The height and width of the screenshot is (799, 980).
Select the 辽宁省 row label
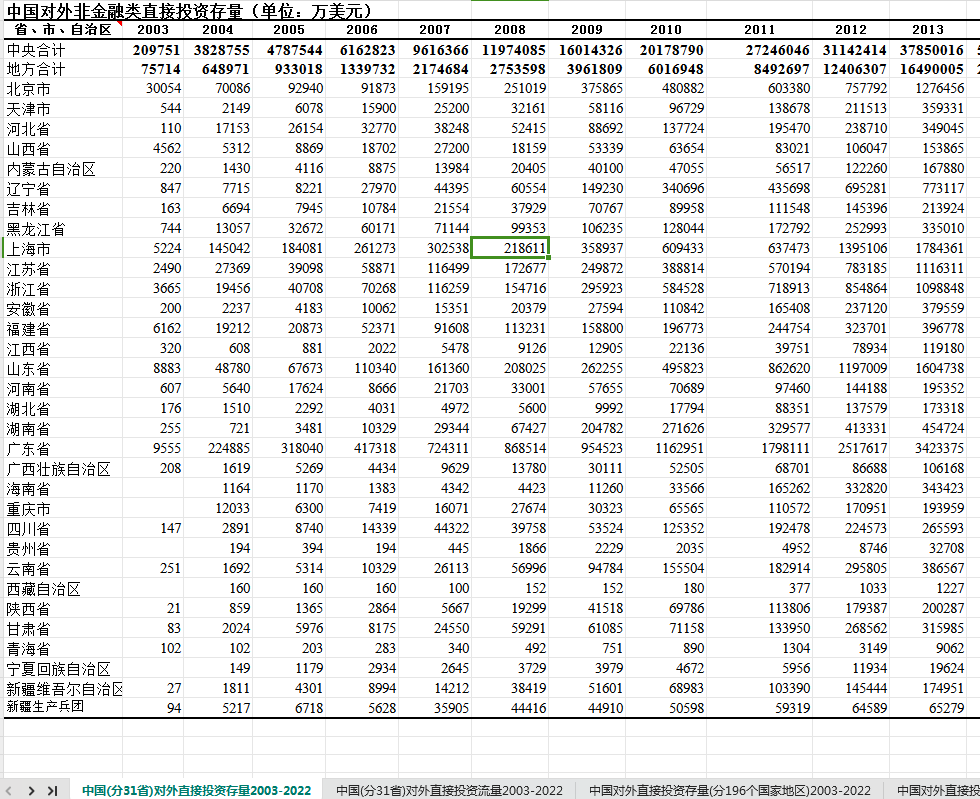click(x=63, y=189)
